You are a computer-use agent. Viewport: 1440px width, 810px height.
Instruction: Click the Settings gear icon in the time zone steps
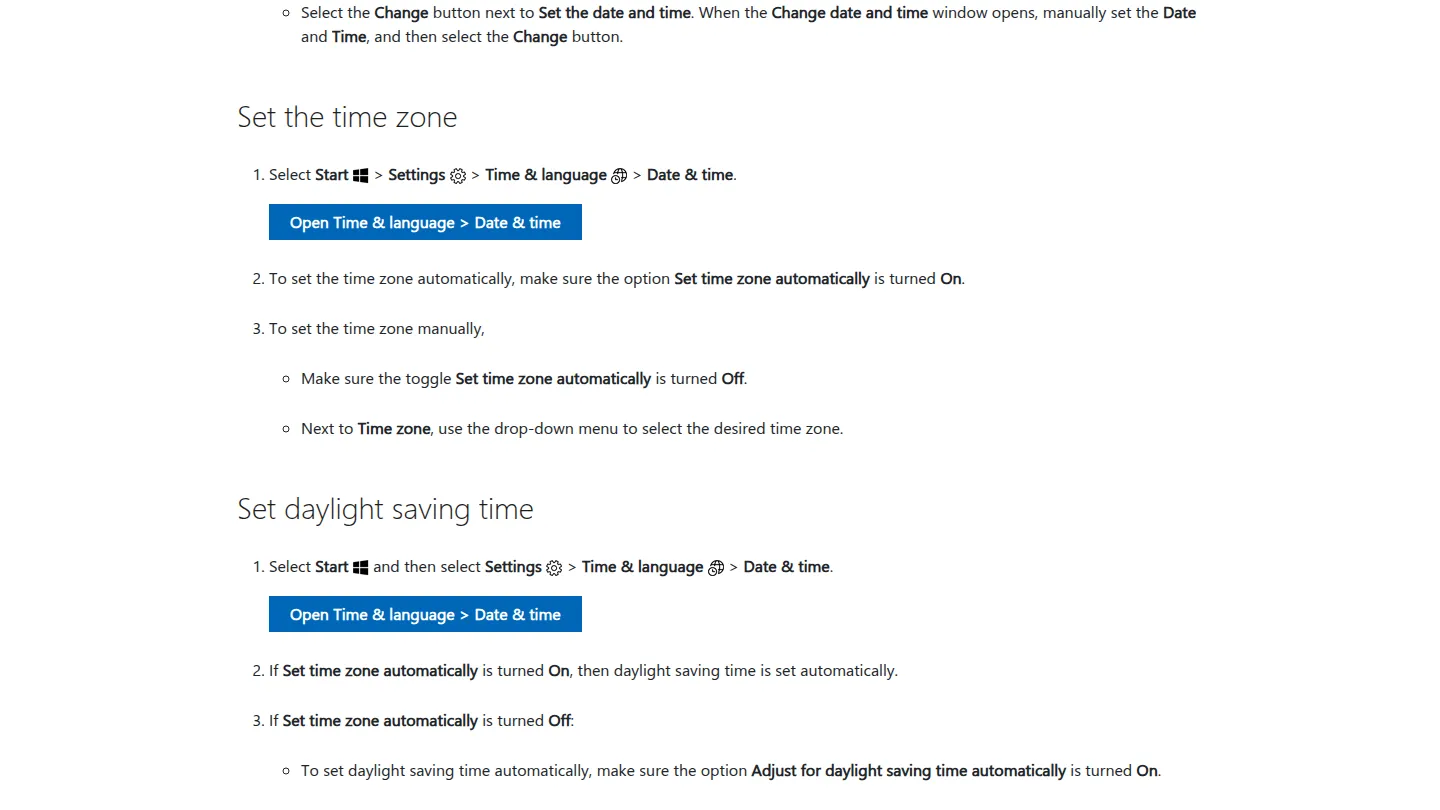[458, 176]
